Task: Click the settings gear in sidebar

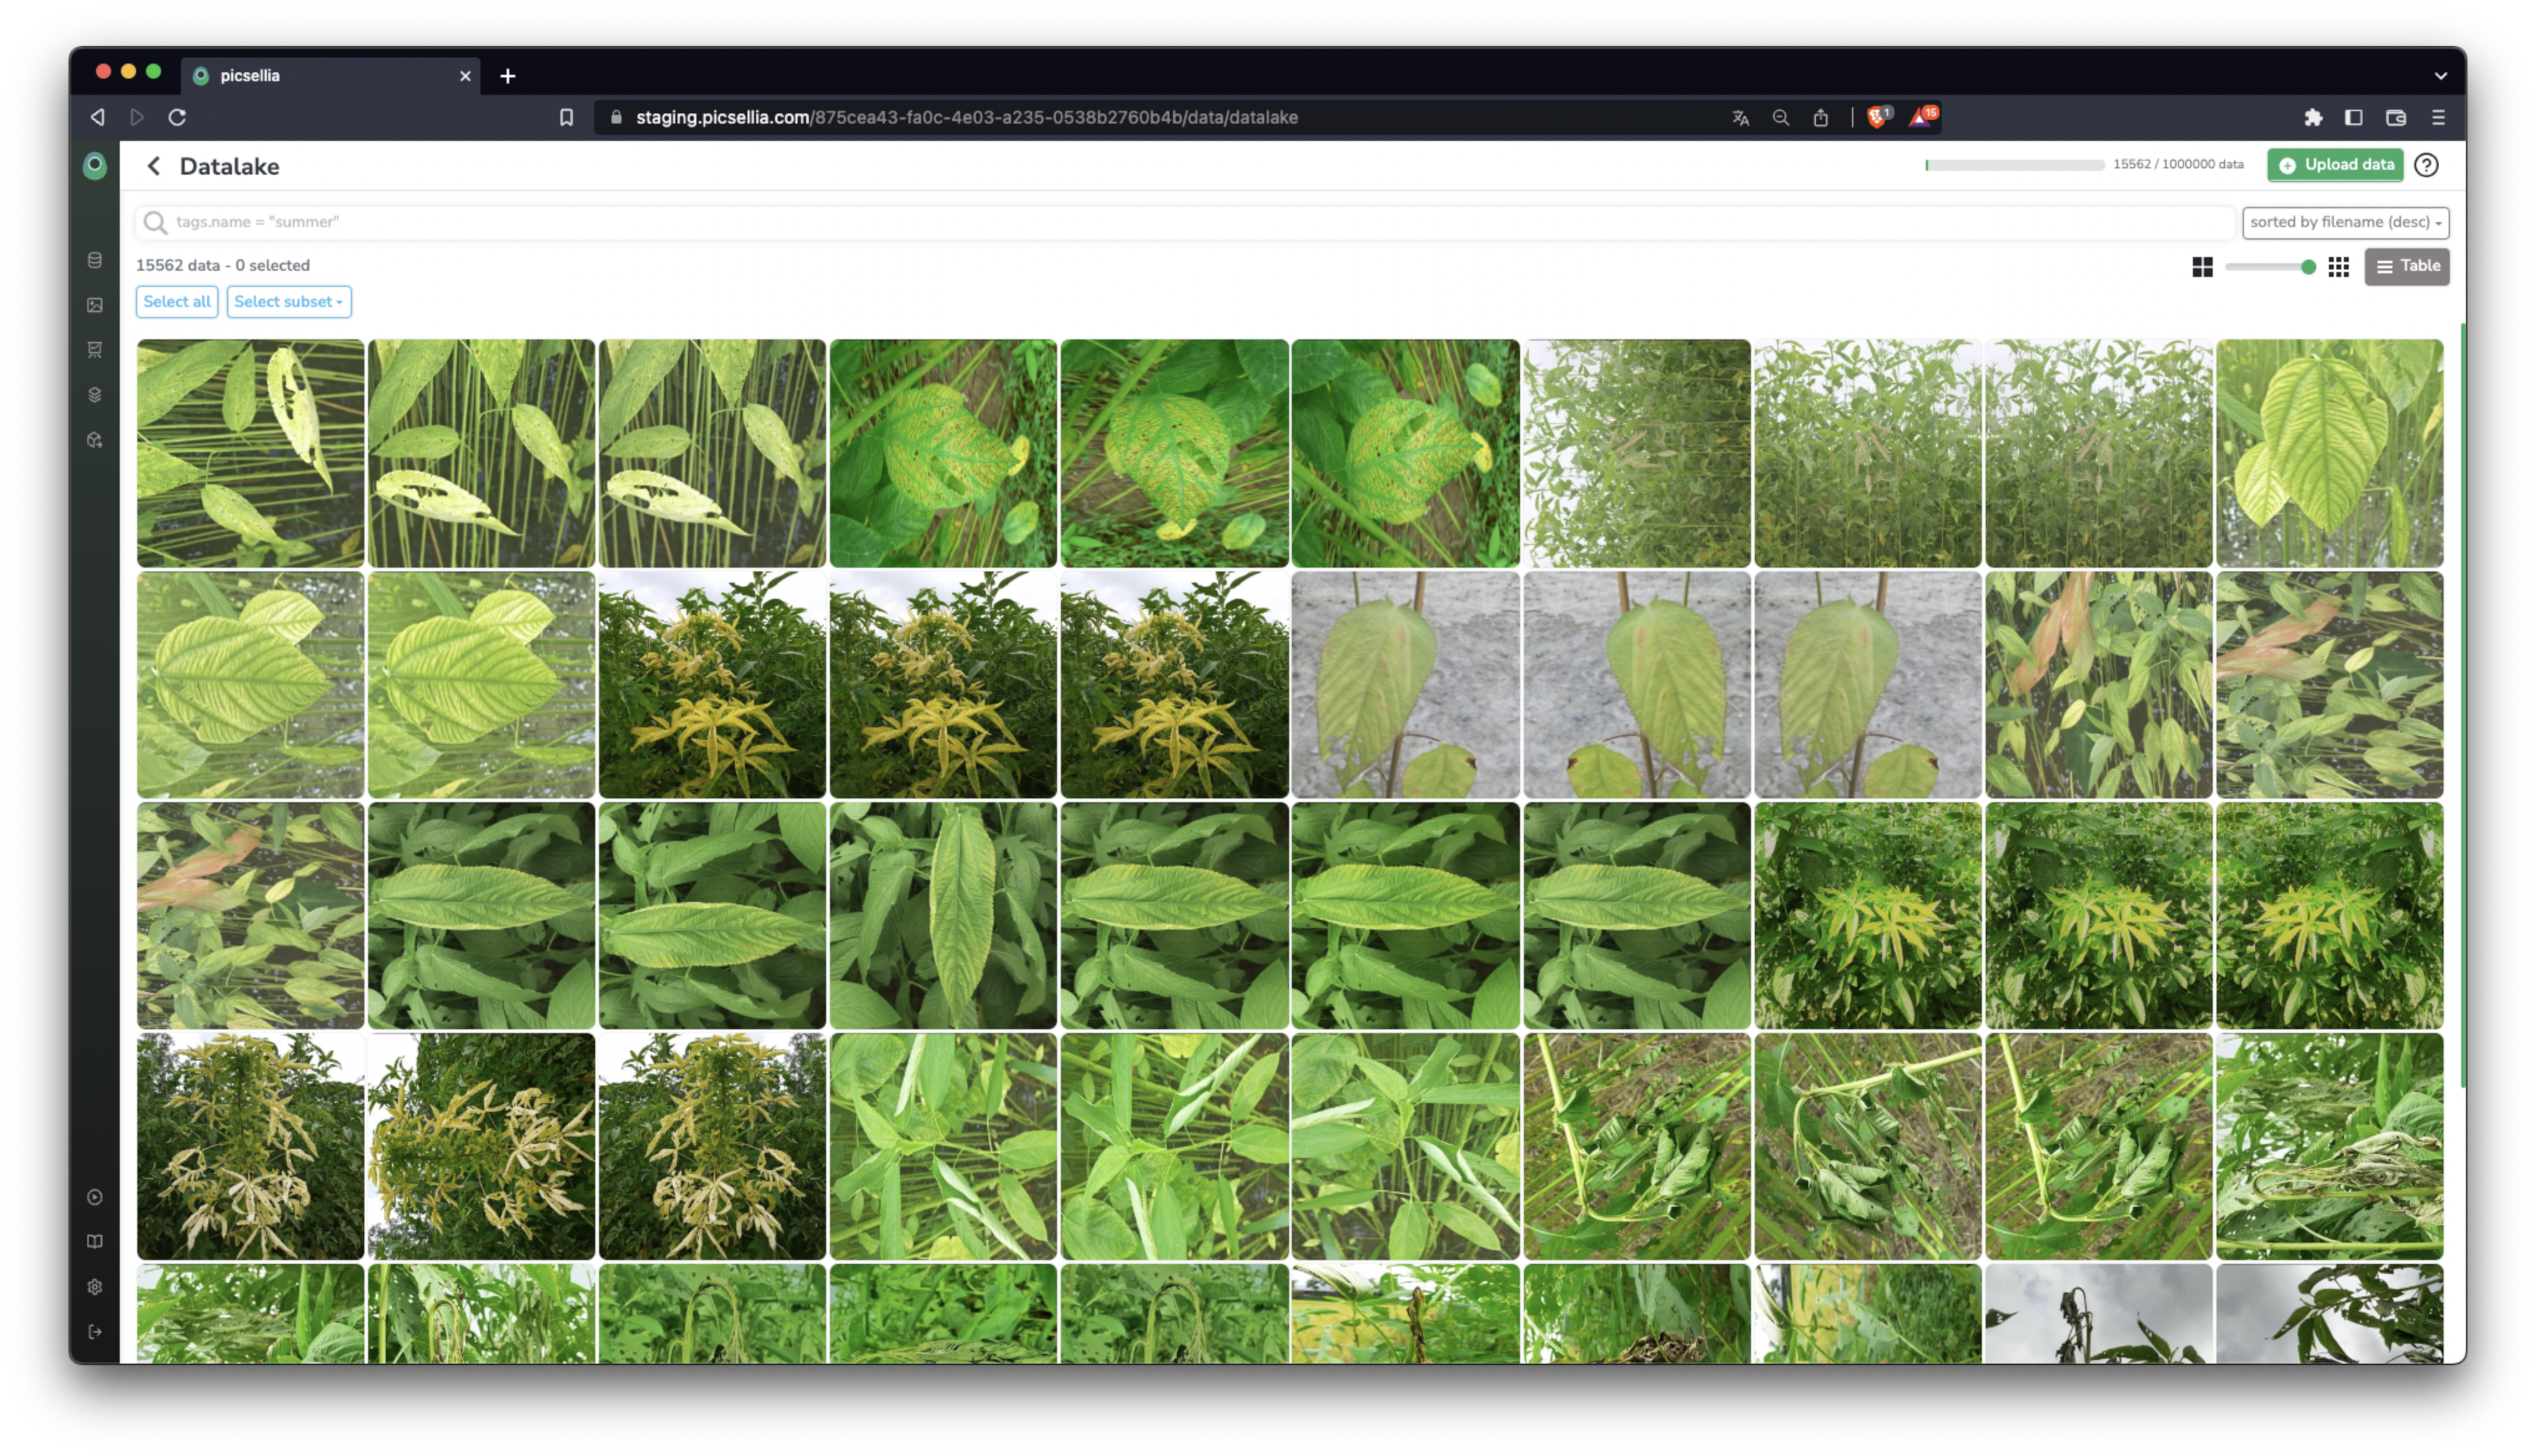Action: 95,1287
